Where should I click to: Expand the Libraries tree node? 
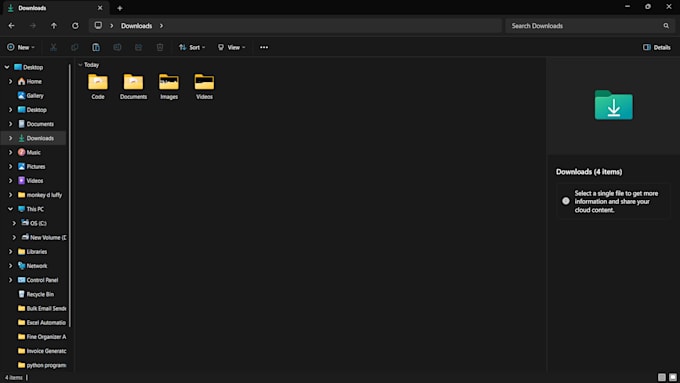10,252
